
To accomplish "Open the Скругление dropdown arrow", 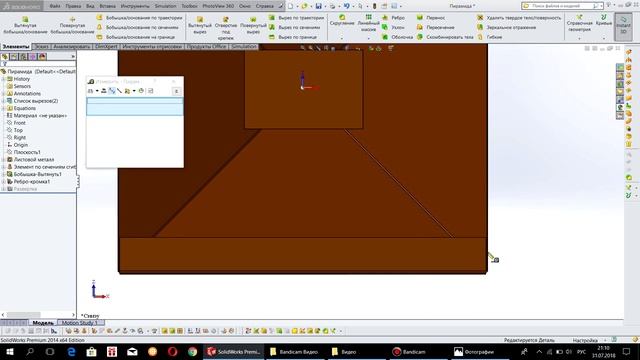I will coord(342,38).
